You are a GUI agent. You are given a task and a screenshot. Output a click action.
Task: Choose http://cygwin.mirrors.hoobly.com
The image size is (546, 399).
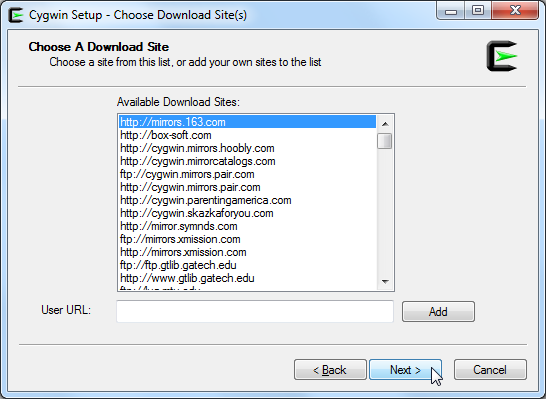248,148
